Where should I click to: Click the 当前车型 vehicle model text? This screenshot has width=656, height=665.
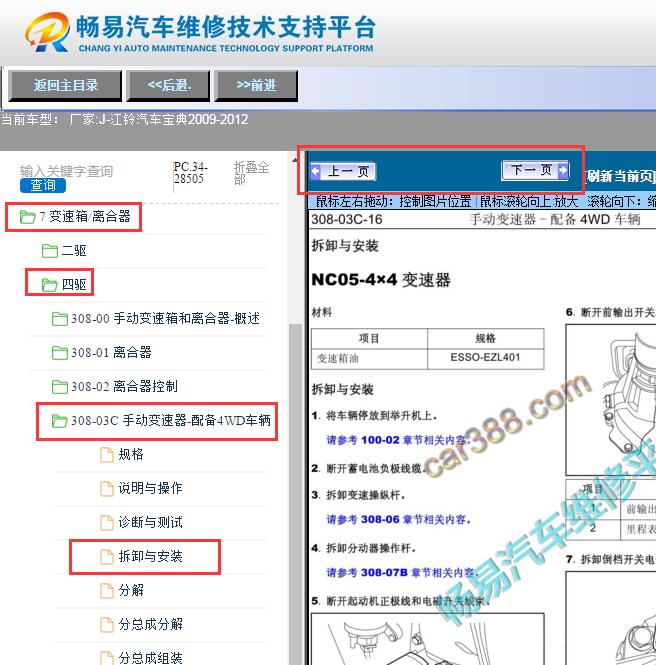125,120
